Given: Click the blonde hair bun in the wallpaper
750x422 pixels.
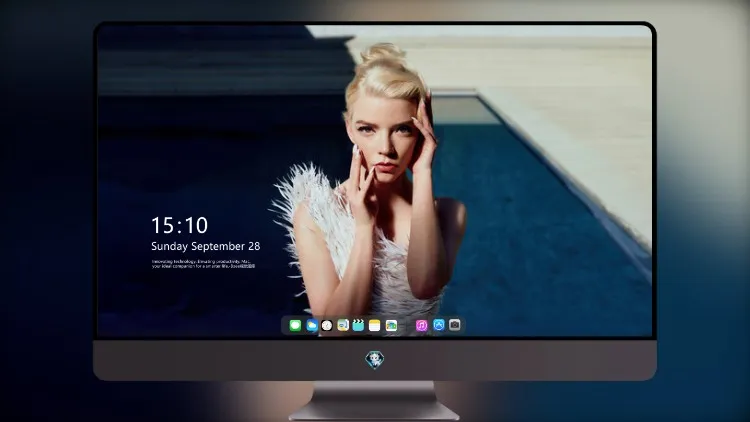Looking at the screenshot, I should click(x=383, y=55).
